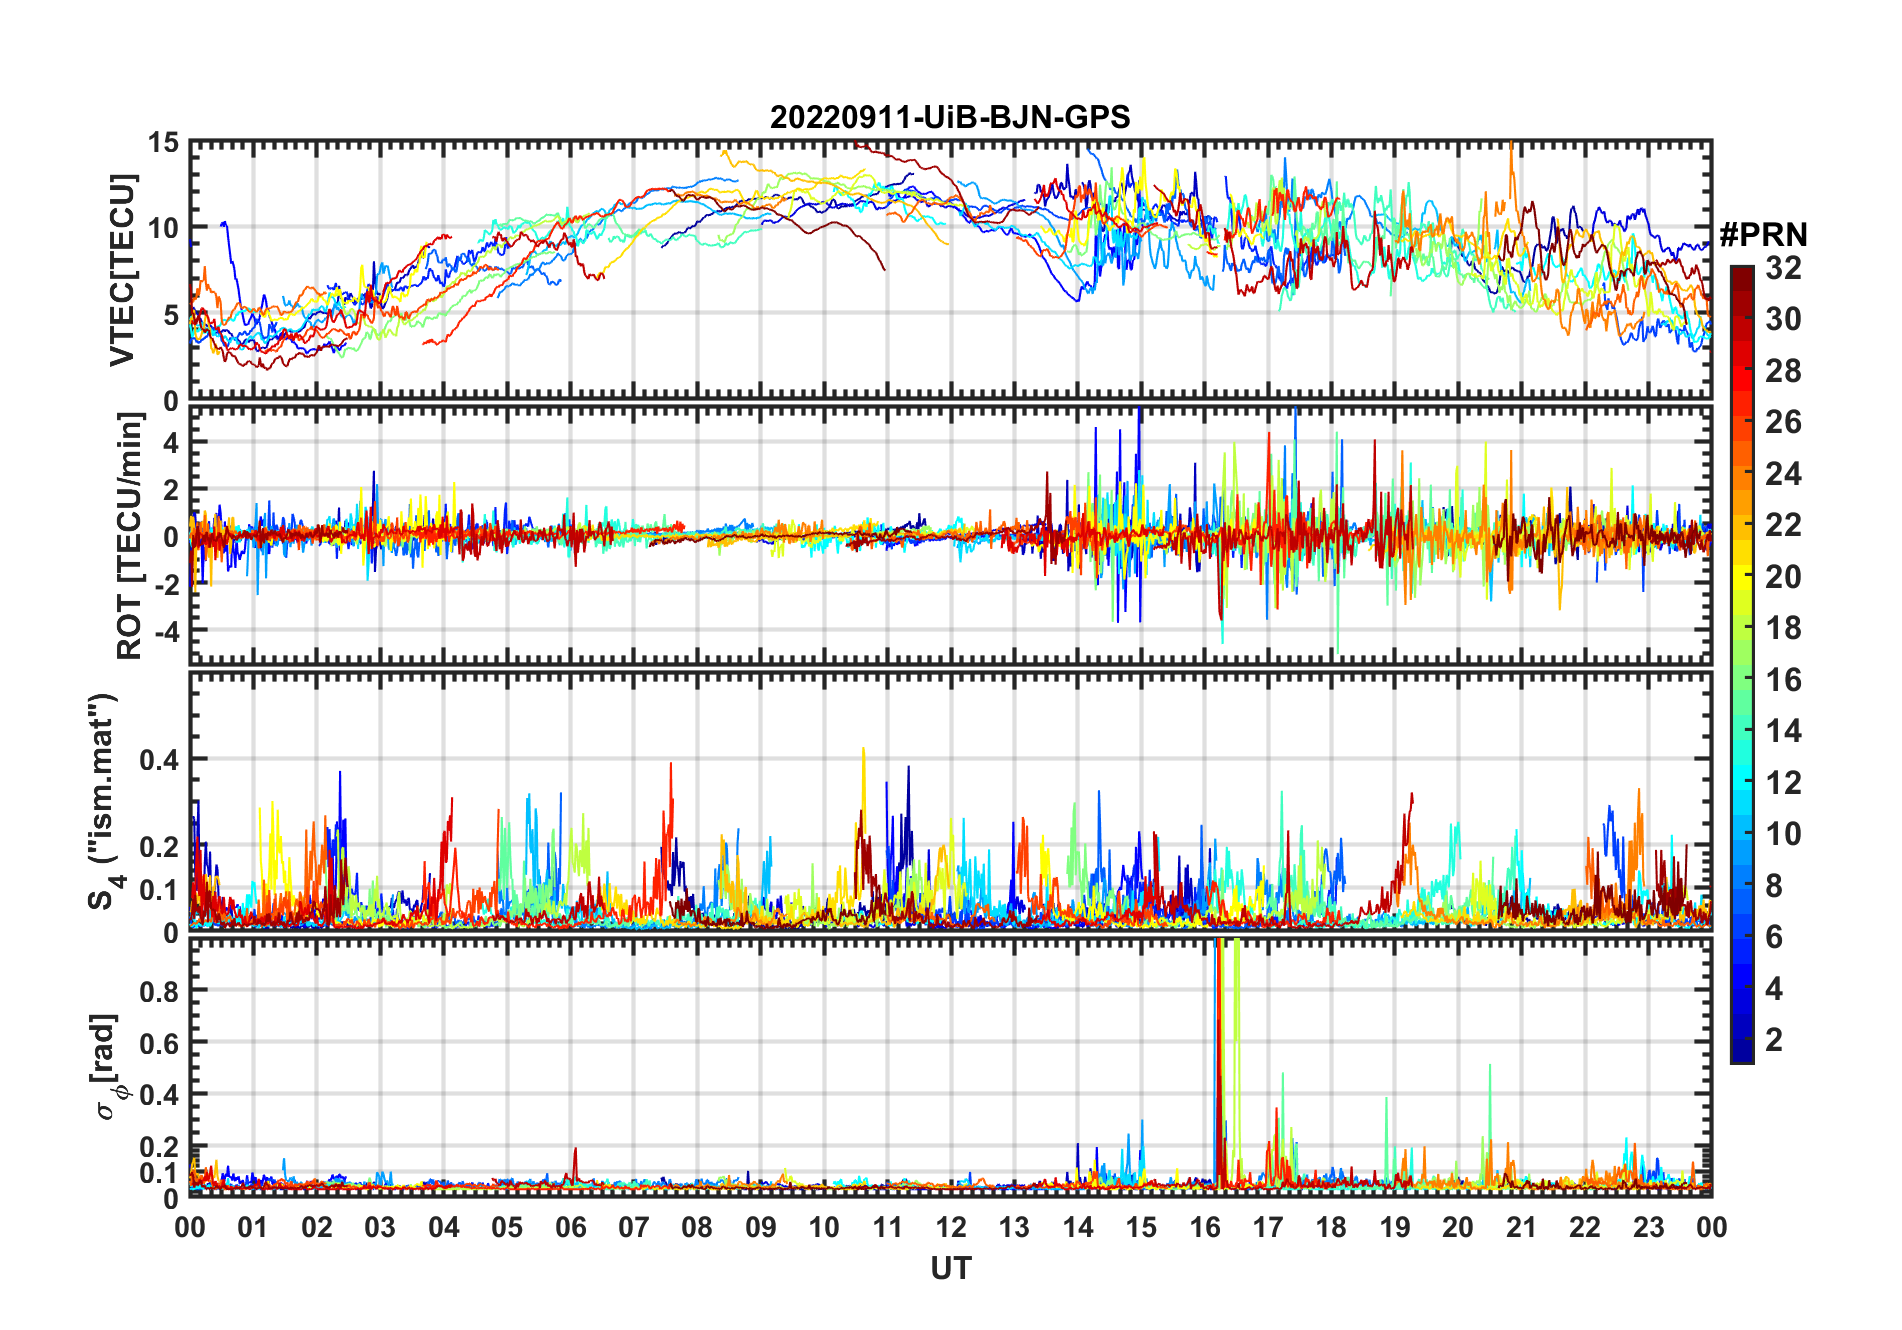Click colorbar tick label 2
The width and height of the screenshot is (1902, 1330).
pyautogui.click(x=1774, y=1040)
